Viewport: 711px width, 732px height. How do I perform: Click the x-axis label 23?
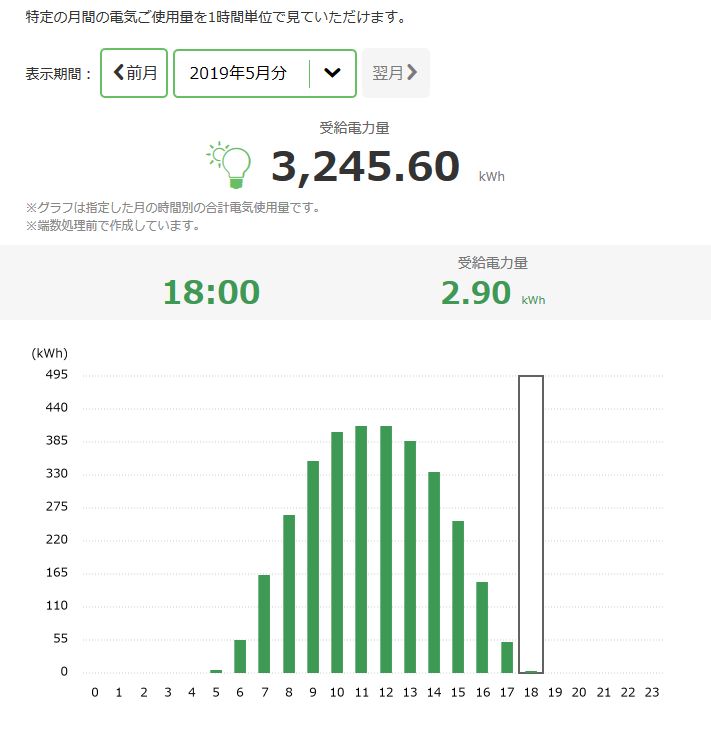coord(652,692)
